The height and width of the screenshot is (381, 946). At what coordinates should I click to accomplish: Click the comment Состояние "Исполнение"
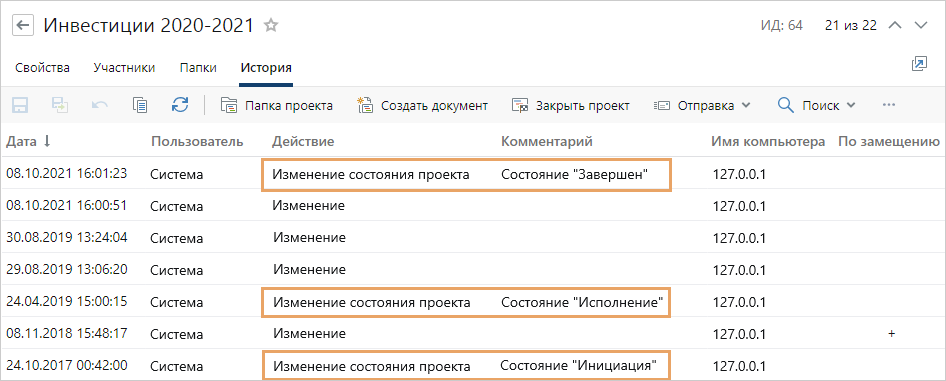582,302
